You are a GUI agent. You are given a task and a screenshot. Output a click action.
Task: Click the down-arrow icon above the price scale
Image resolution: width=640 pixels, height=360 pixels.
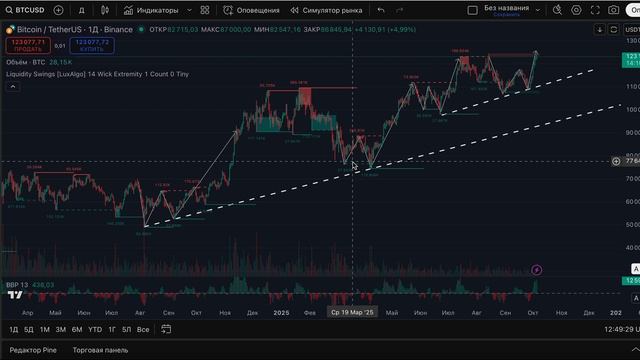600,29
